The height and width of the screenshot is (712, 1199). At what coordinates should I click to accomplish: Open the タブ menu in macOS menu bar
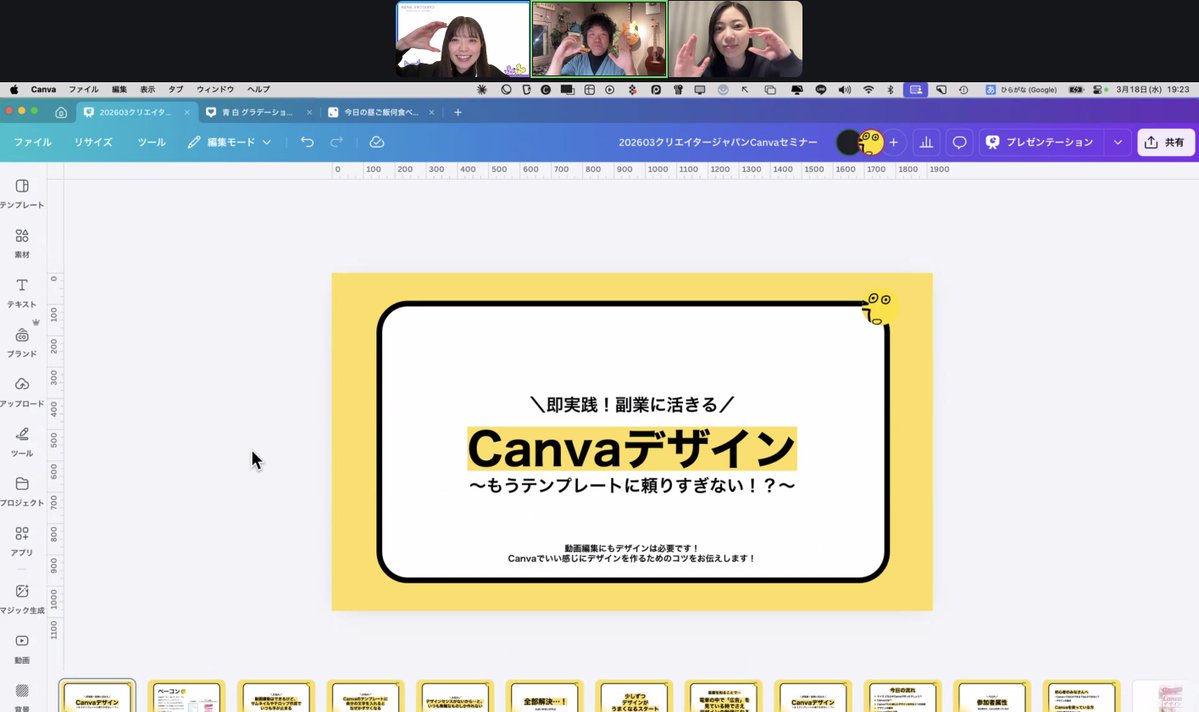click(176, 89)
